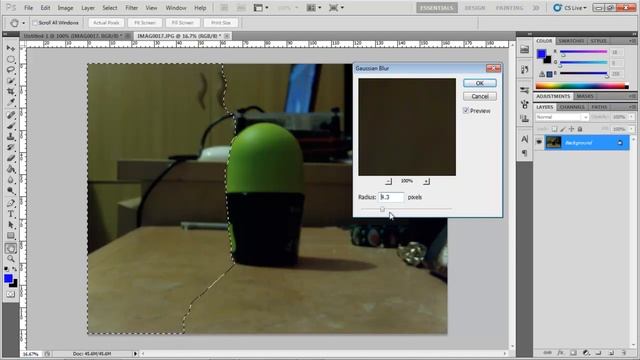Select the Rectangle shape tool
This screenshot has width=640, height=360.
pos(11,236)
